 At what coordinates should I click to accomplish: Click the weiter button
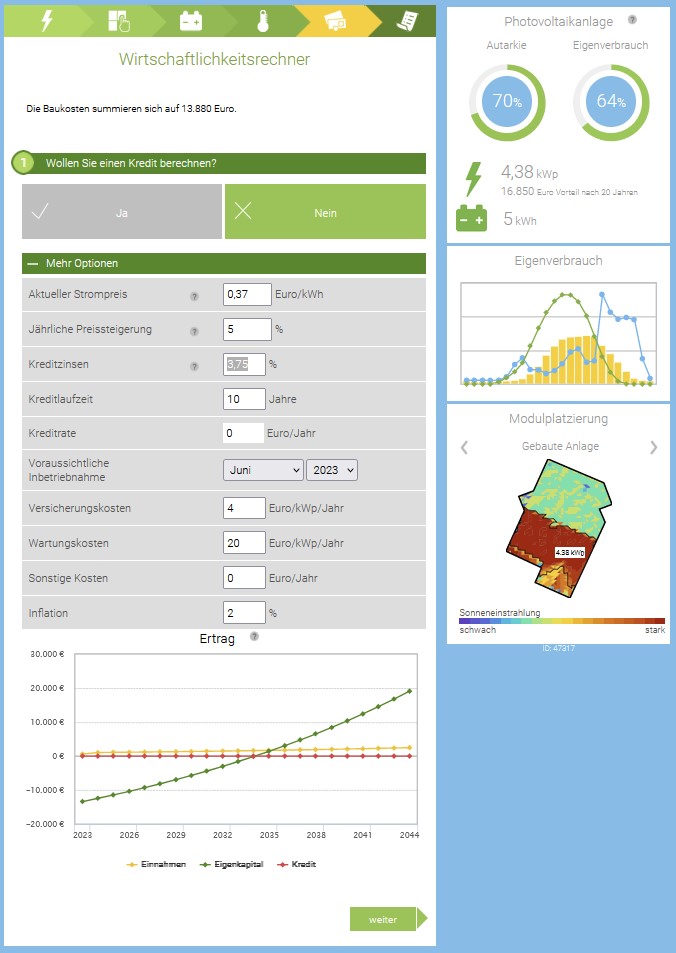point(383,919)
